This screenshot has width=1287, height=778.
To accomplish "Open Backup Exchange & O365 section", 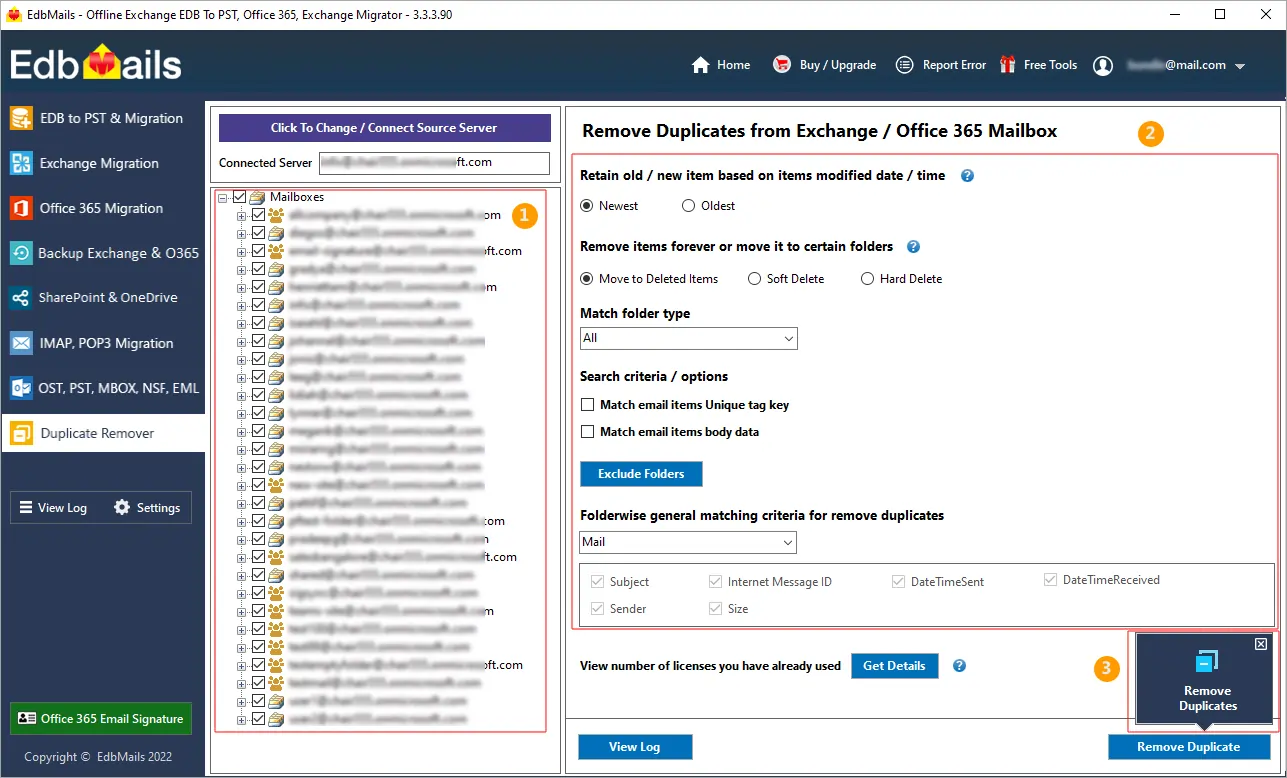I will 103,253.
